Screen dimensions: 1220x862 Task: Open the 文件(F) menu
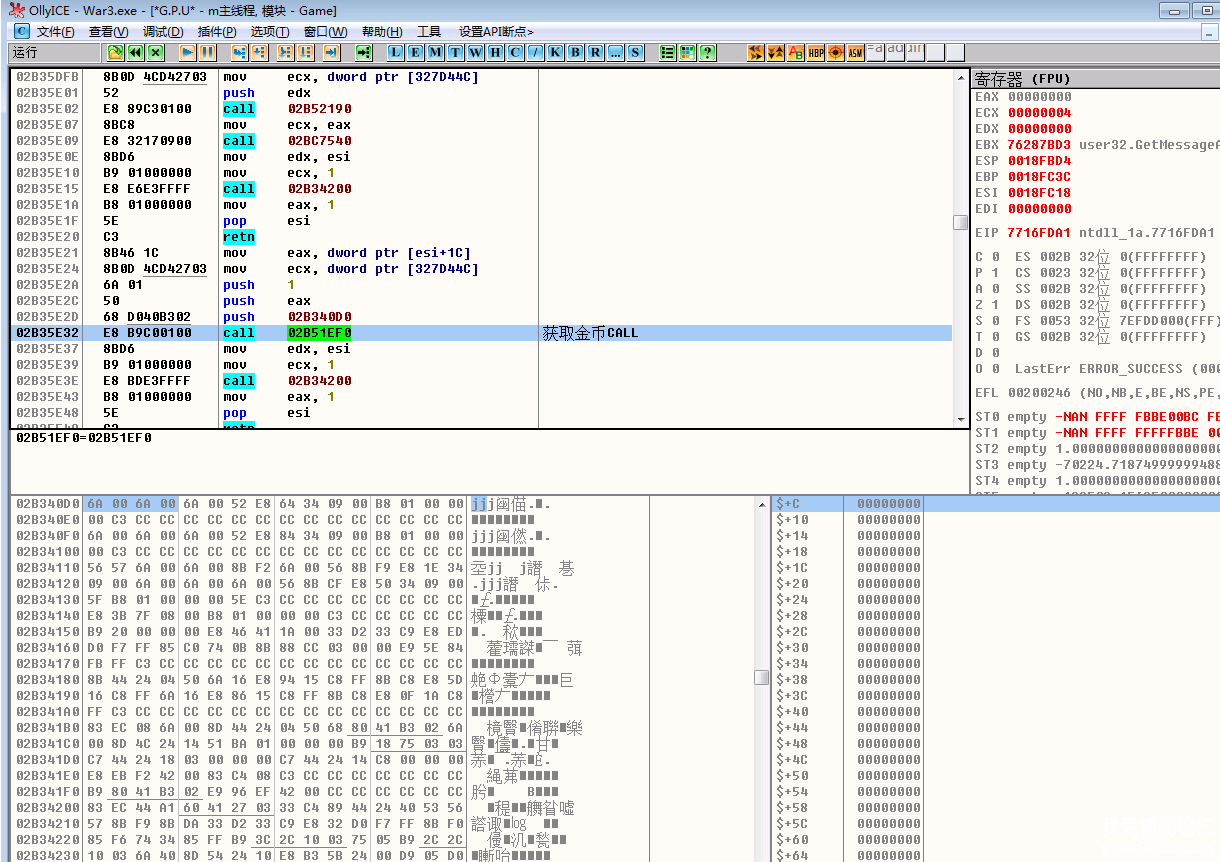pyautogui.click(x=55, y=32)
